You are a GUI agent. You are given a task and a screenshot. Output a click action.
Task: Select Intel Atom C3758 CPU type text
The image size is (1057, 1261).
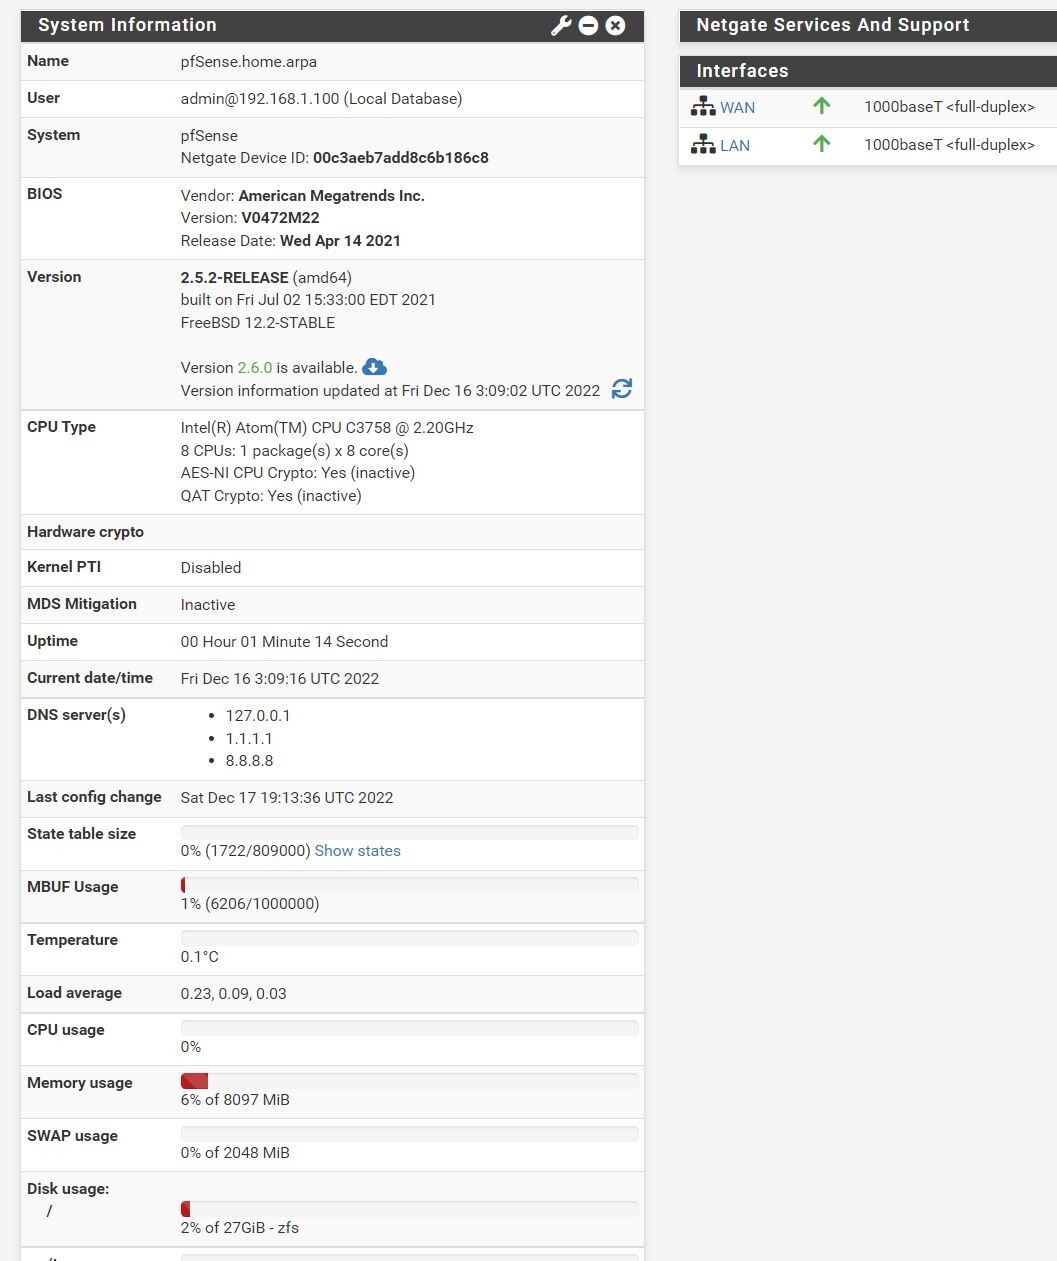coord(327,428)
